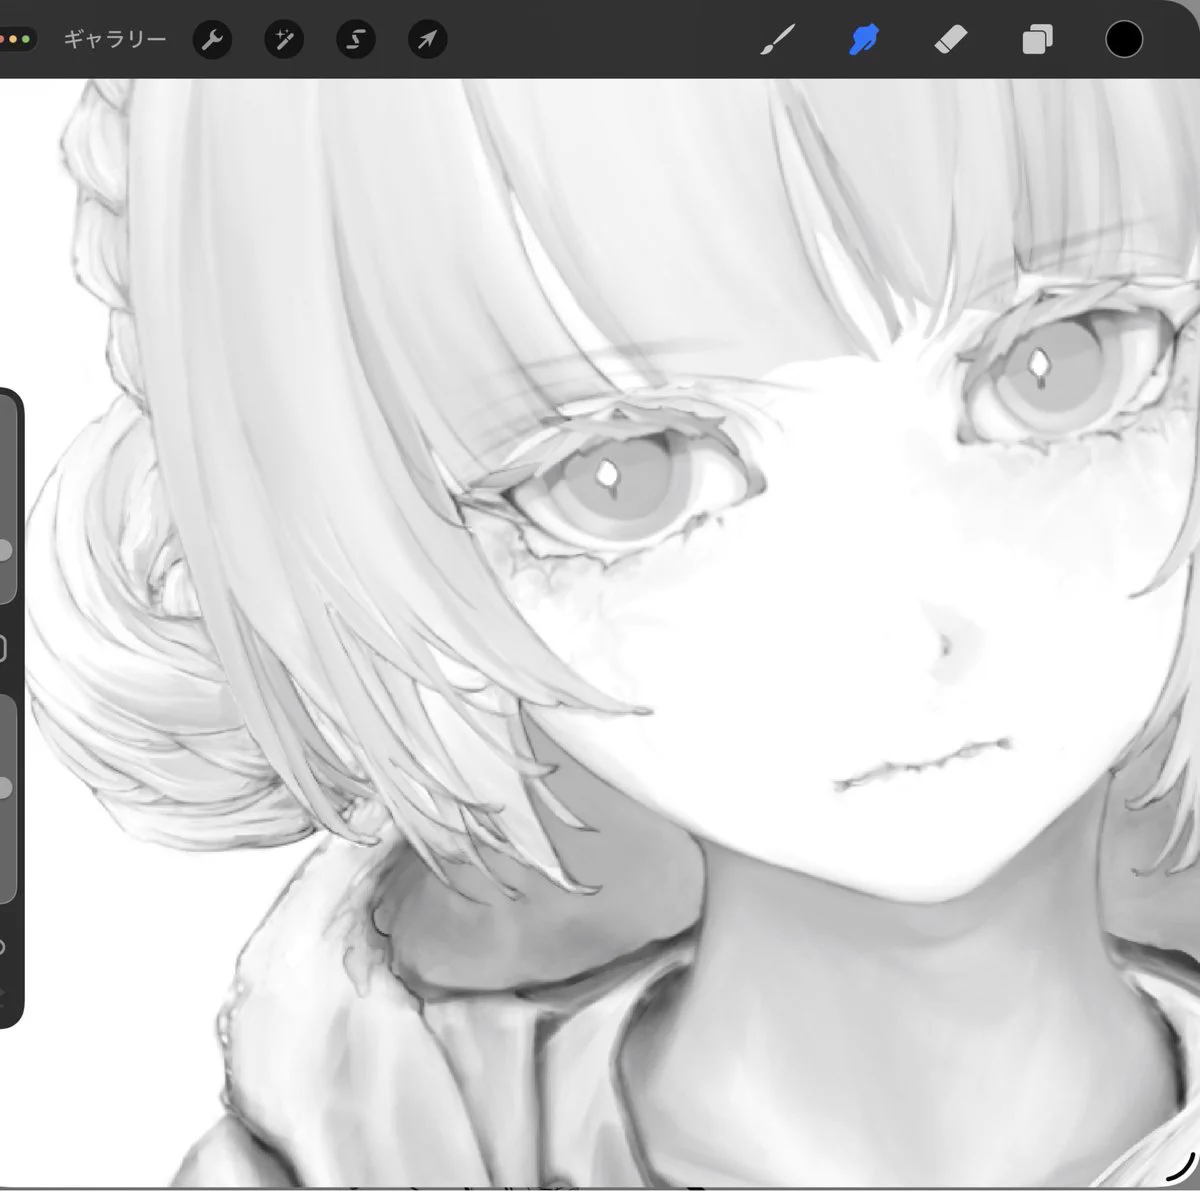Open the Actions wrench menu
The width and height of the screenshot is (1200, 1191).
coord(212,40)
